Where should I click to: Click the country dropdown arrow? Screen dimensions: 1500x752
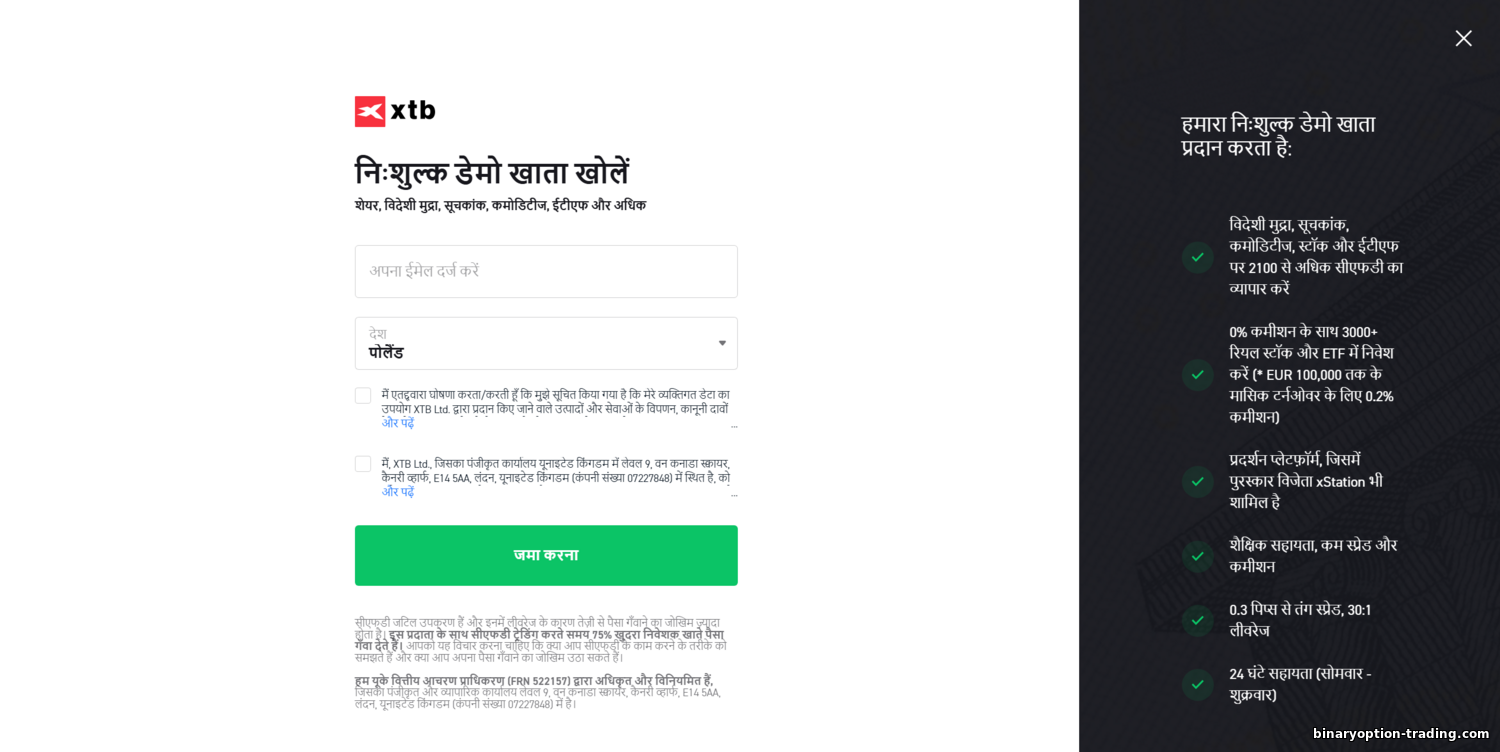coord(722,343)
